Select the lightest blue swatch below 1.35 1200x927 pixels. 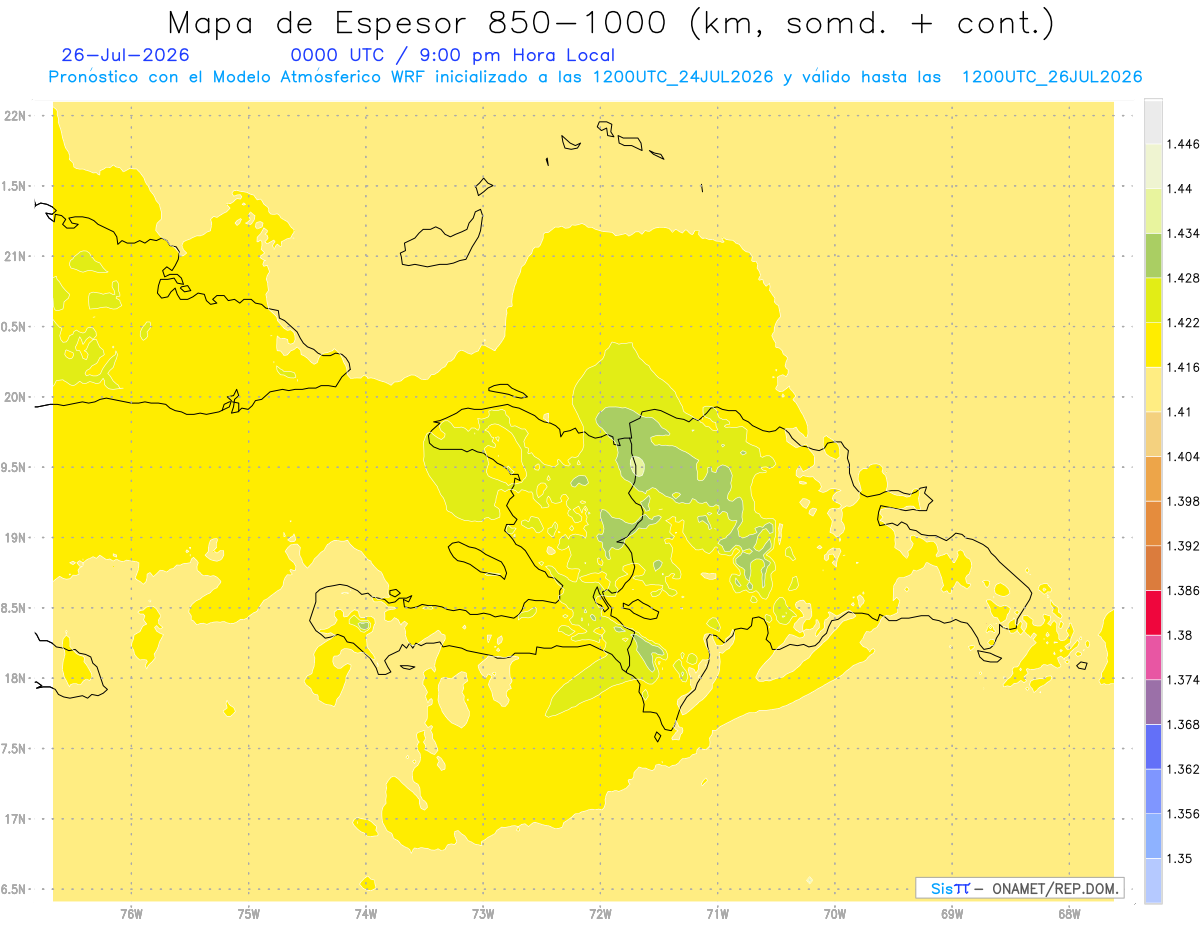[1153, 880]
